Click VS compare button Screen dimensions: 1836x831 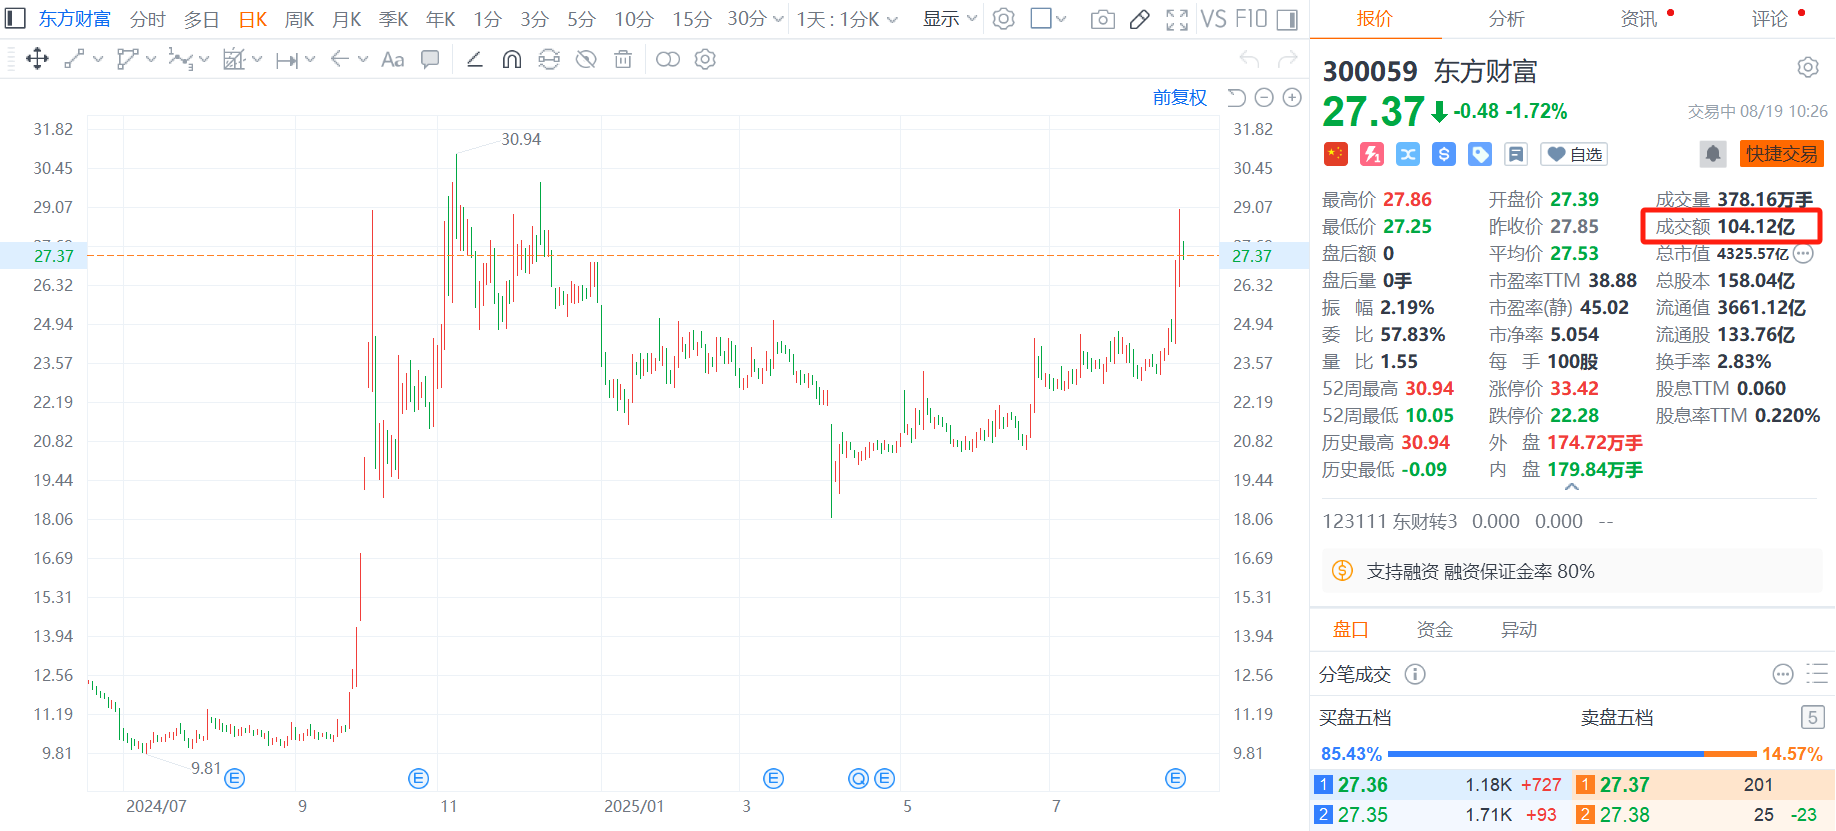[1213, 19]
